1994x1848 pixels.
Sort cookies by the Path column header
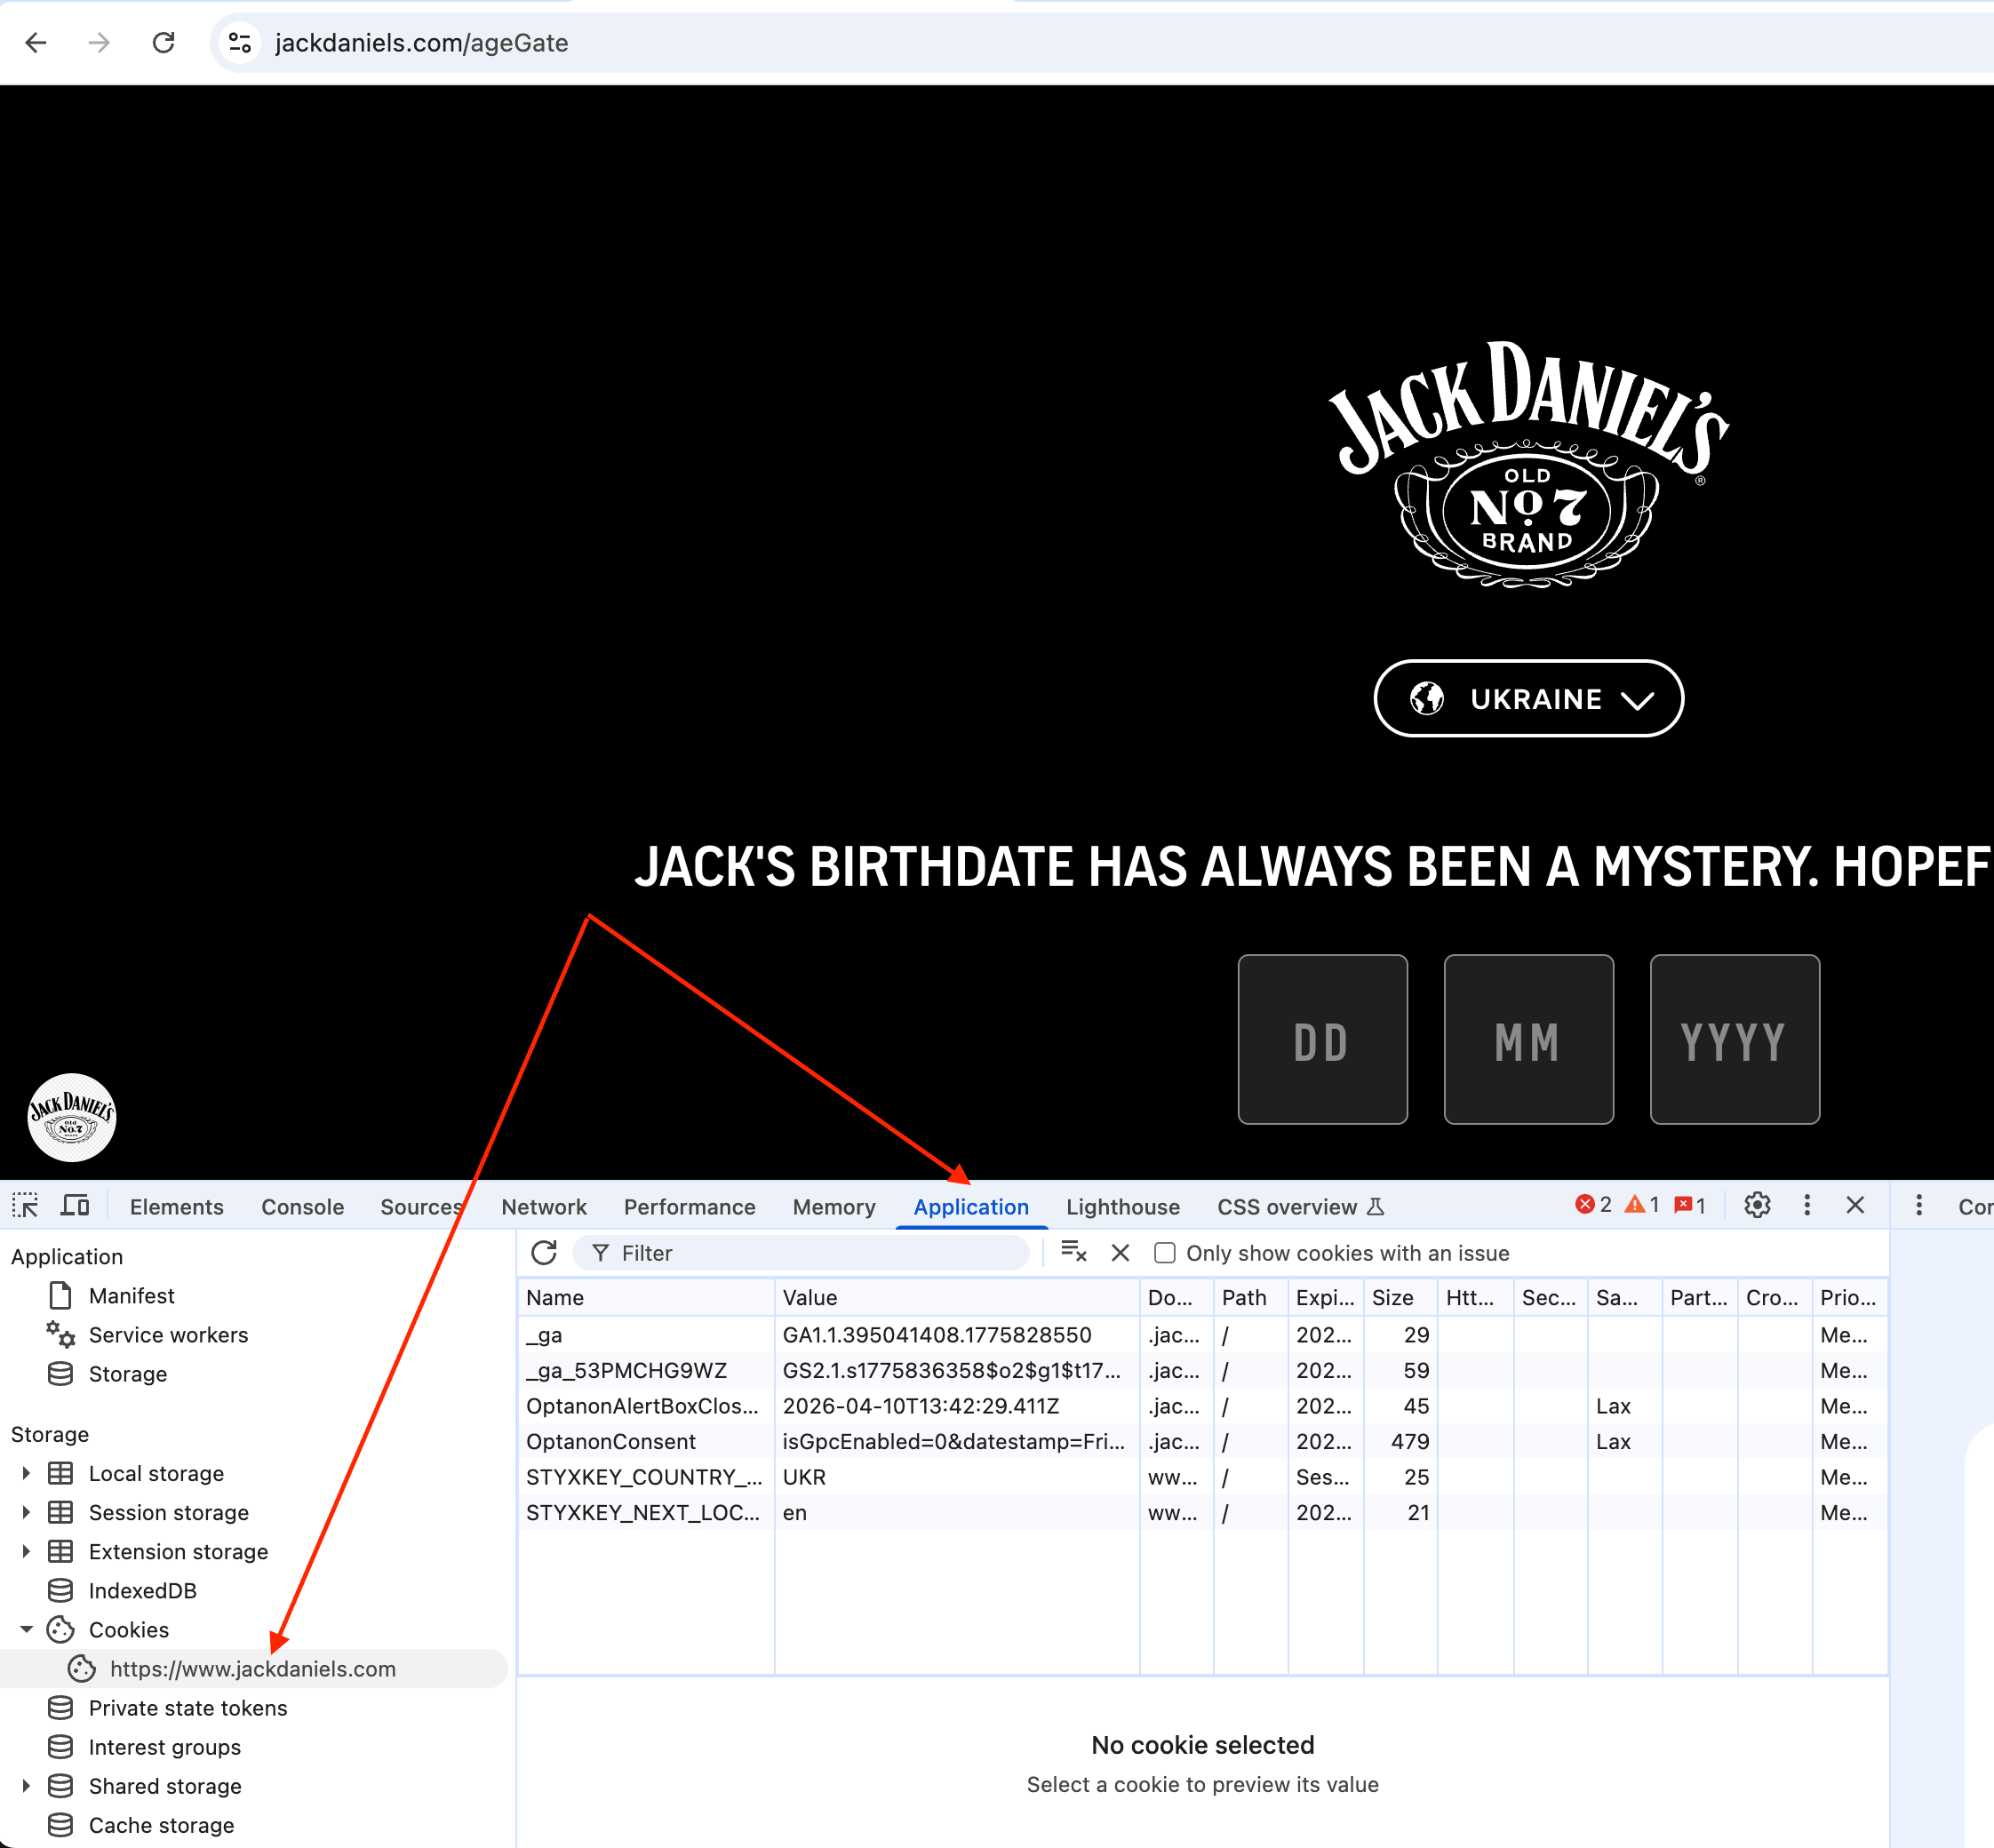1250,1297
